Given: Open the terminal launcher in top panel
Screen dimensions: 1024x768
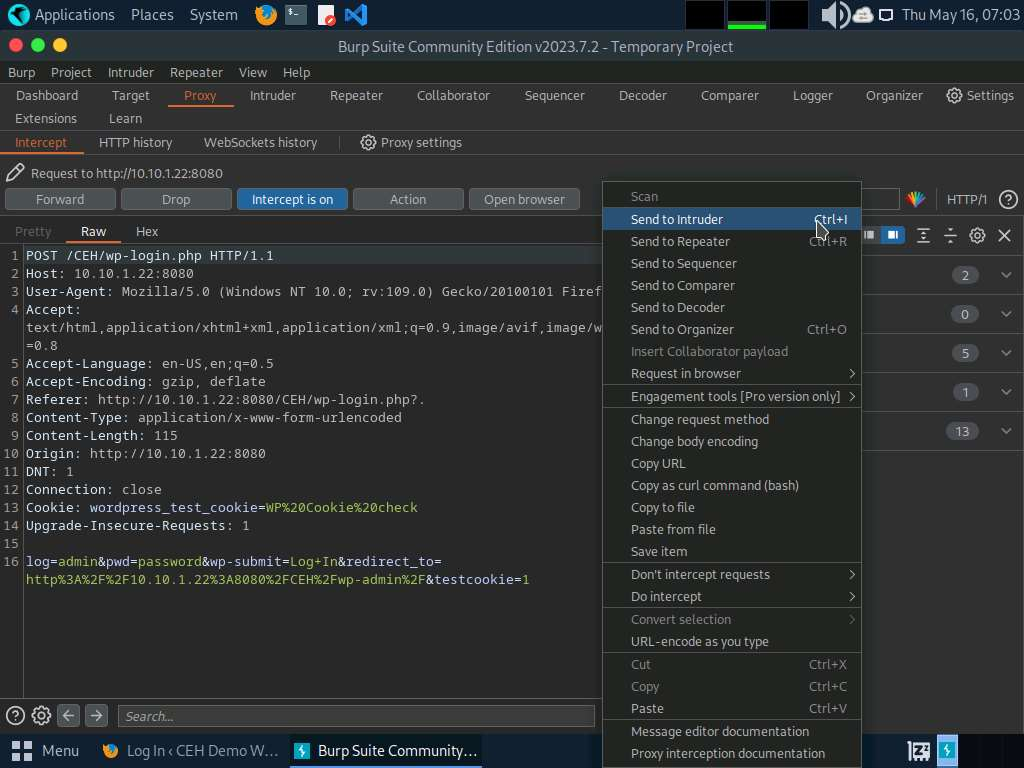Looking at the screenshot, I should 295,15.
